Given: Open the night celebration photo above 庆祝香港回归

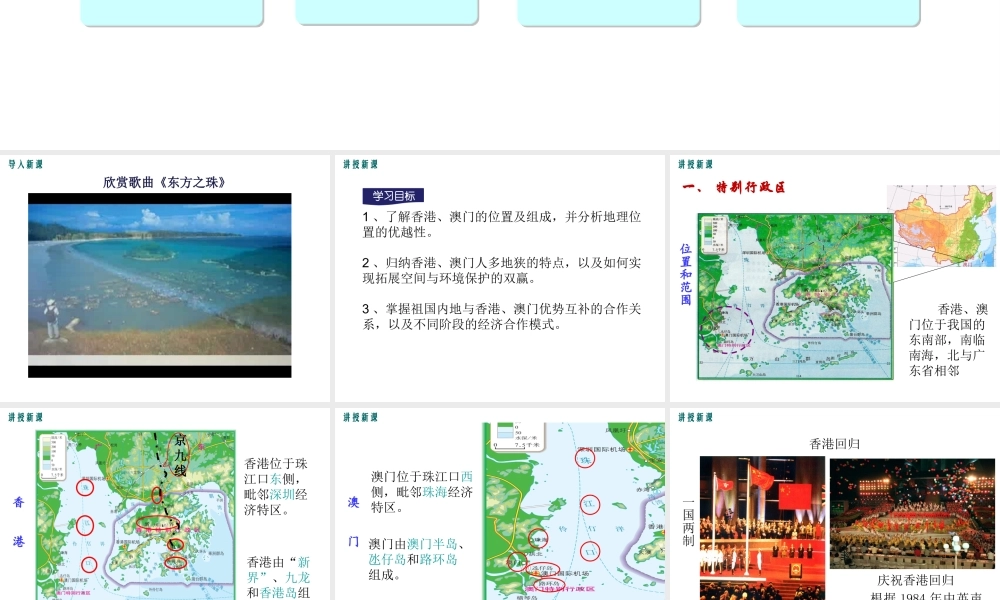Looking at the screenshot, I should click(x=912, y=513).
